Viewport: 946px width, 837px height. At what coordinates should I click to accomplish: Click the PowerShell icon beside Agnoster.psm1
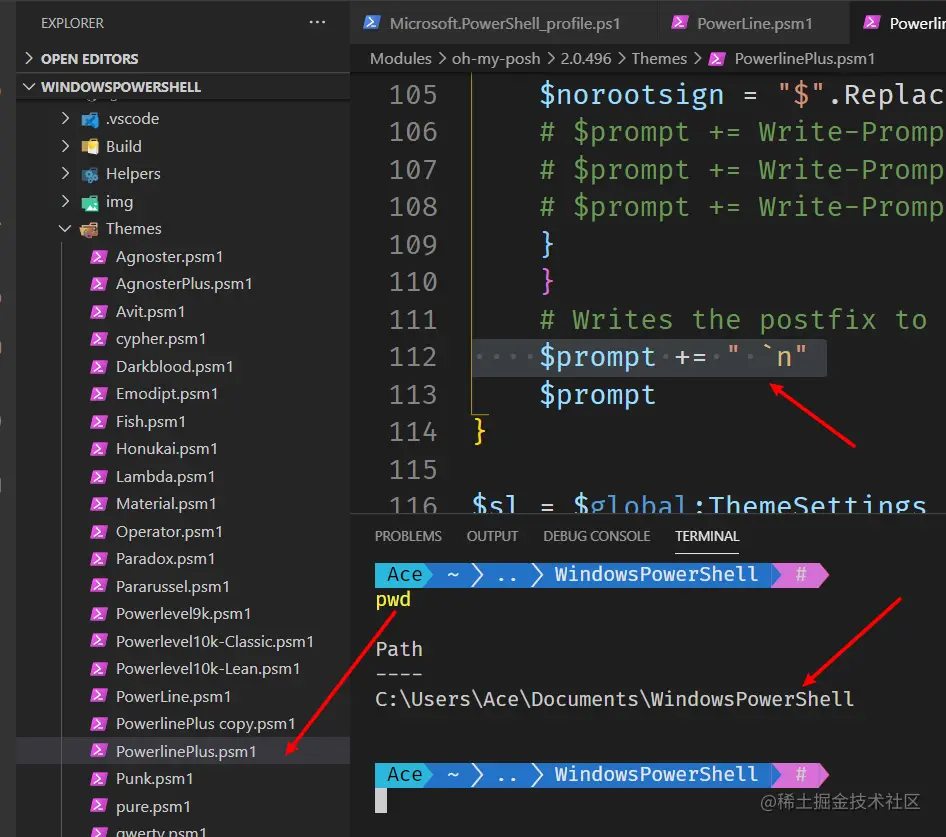98,257
